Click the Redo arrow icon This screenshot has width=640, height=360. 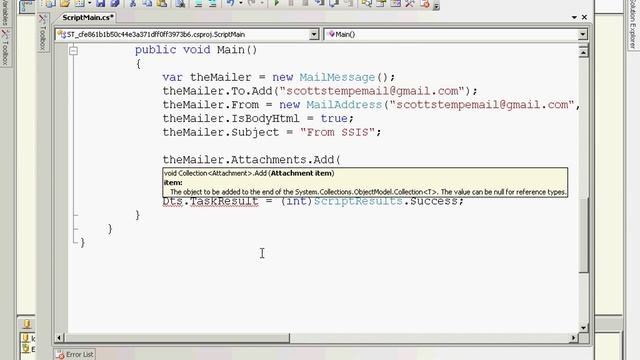coord(251,4)
